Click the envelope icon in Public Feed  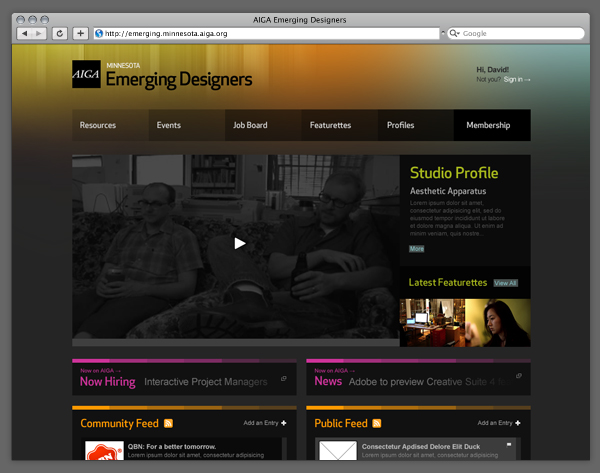coord(338,451)
